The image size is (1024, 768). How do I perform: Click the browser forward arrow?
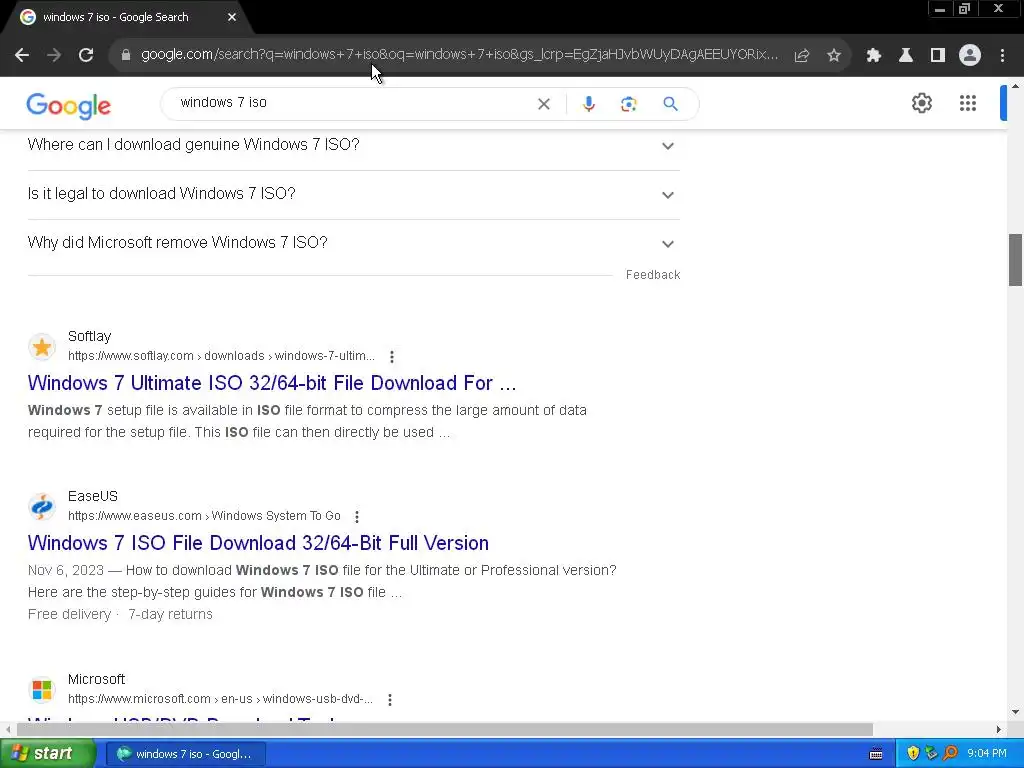(x=54, y=56)
